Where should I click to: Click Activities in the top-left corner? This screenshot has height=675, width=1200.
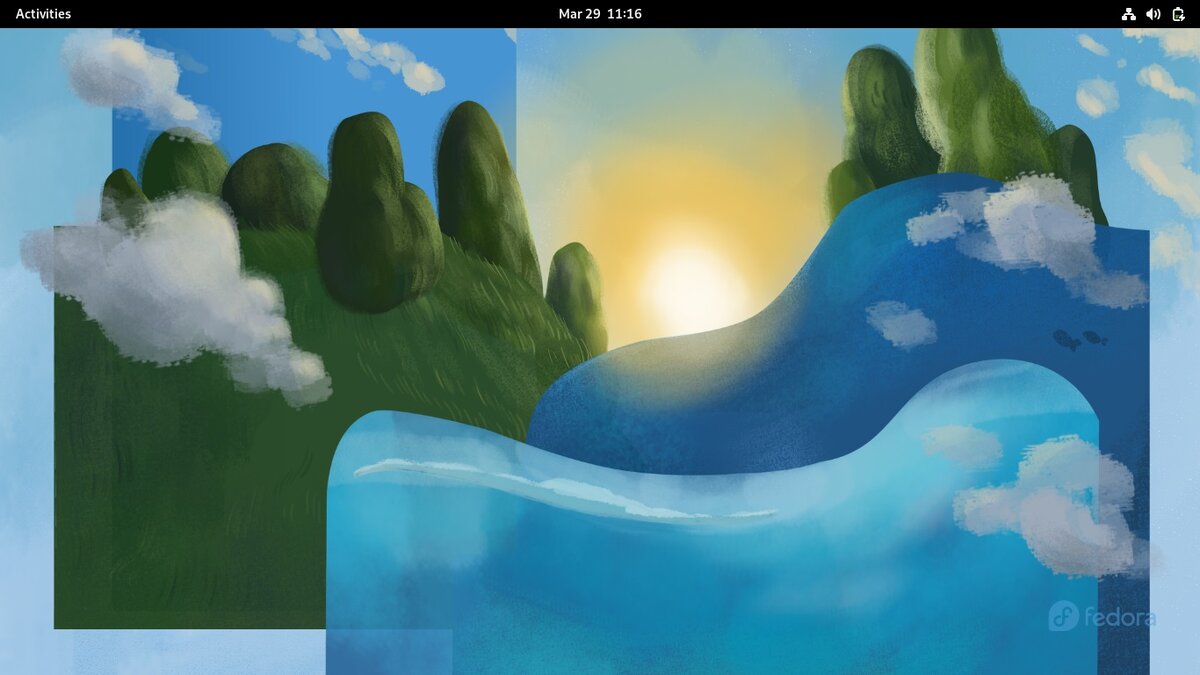43,13
